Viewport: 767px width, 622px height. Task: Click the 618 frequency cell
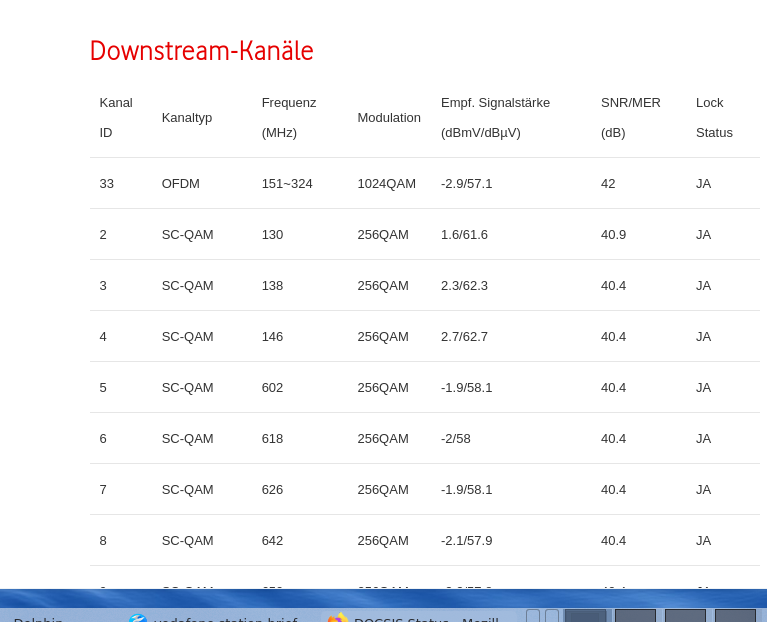[x=272, y=439]
